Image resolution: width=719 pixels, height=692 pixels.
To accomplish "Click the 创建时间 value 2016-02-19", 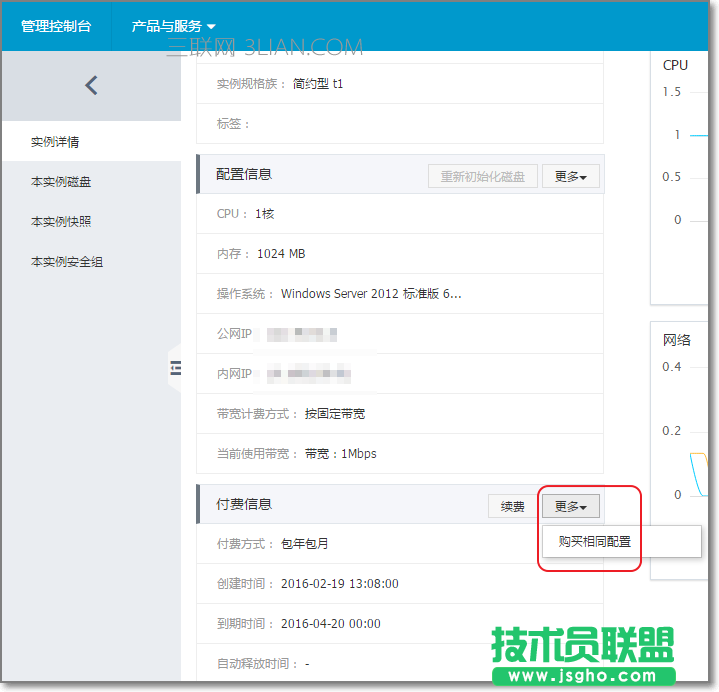I will 340,584.
